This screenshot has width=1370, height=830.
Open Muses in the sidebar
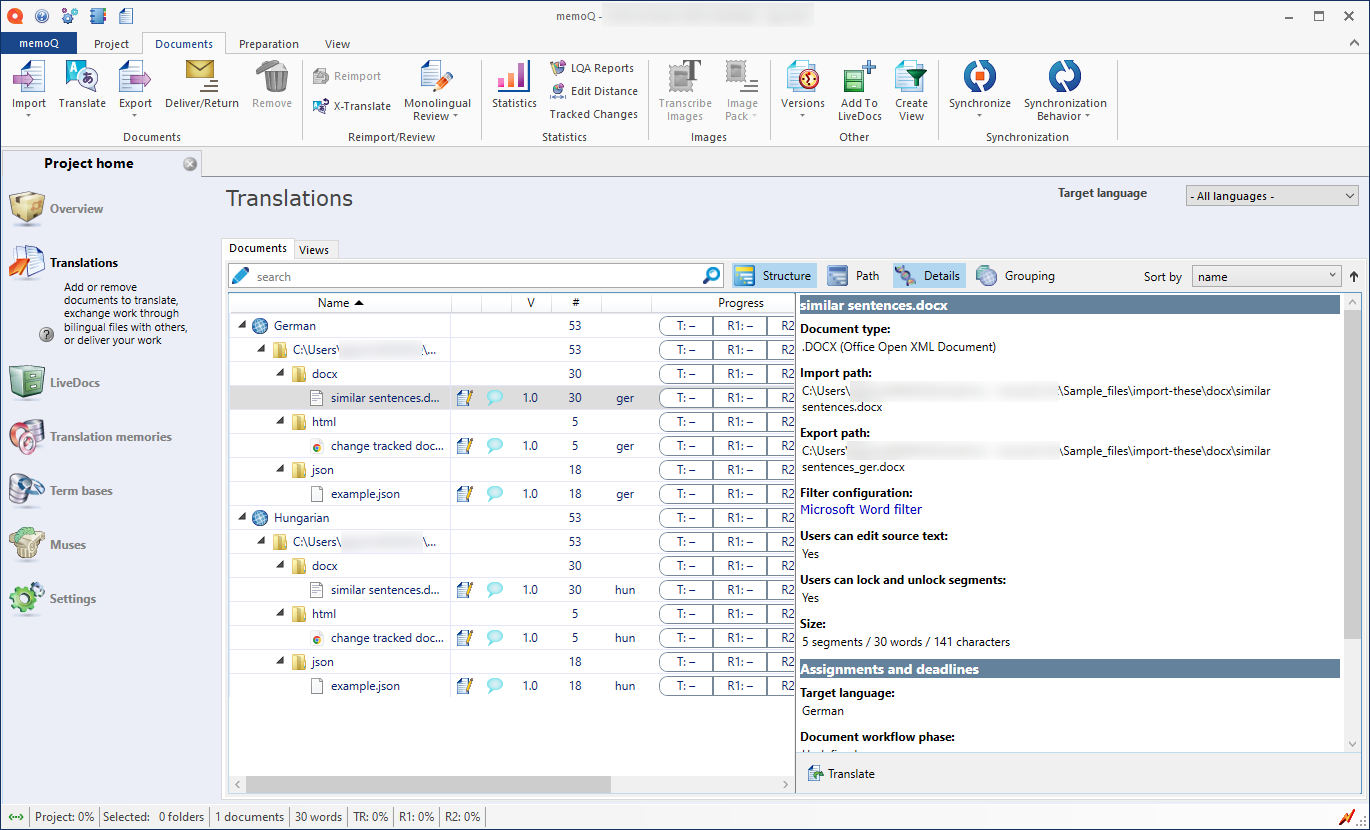pyautogui.click(x=48, y=545)
